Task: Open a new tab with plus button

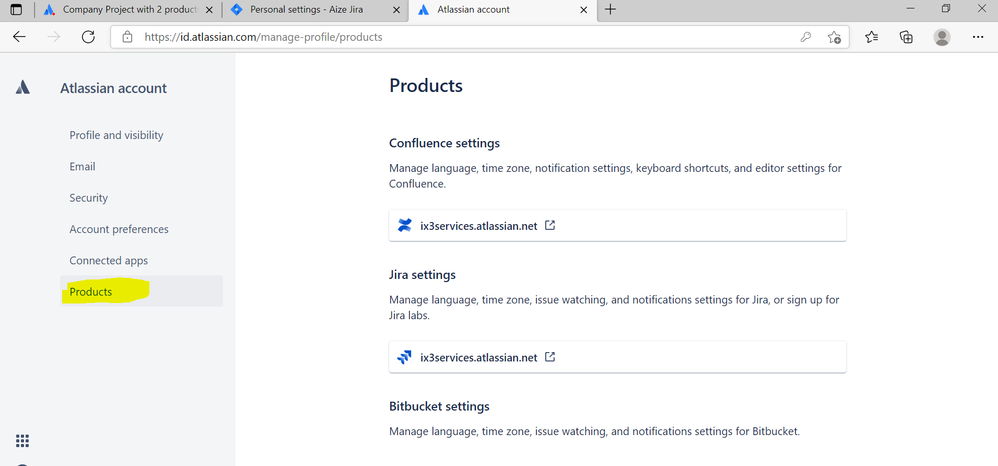Action: point(610,10)
